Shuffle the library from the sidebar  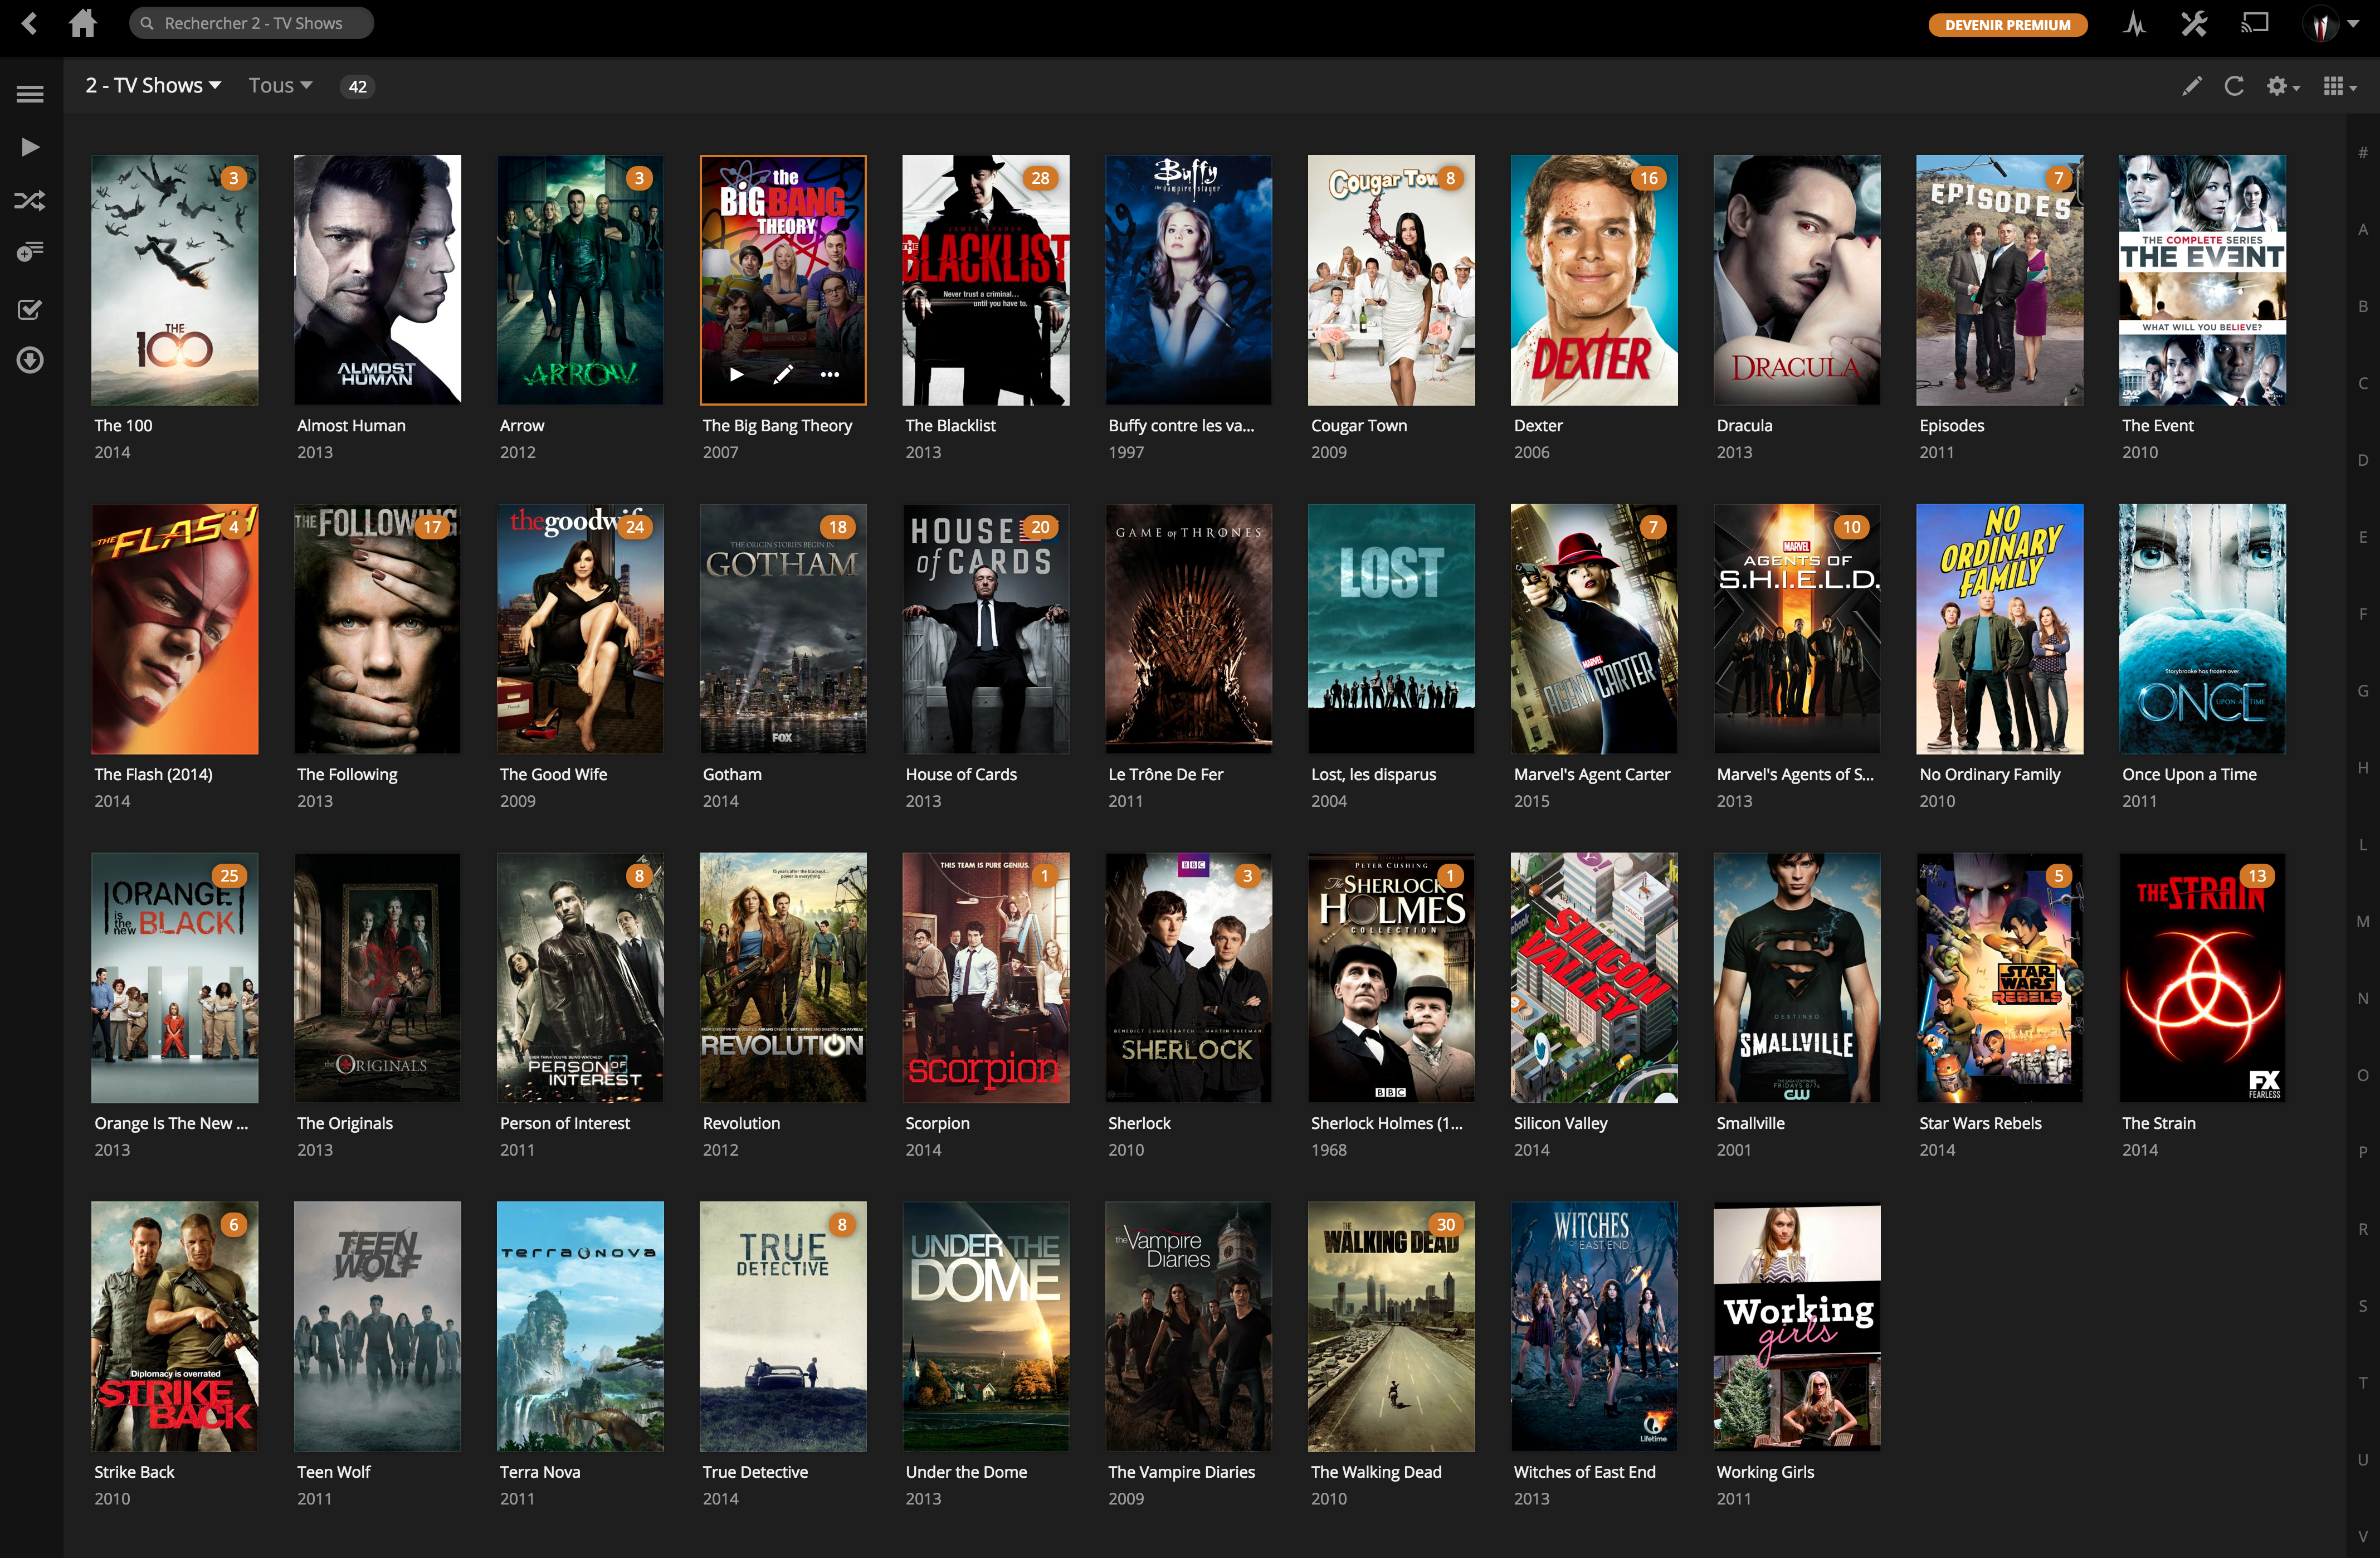pyautogui.click(x=30, y=200)
